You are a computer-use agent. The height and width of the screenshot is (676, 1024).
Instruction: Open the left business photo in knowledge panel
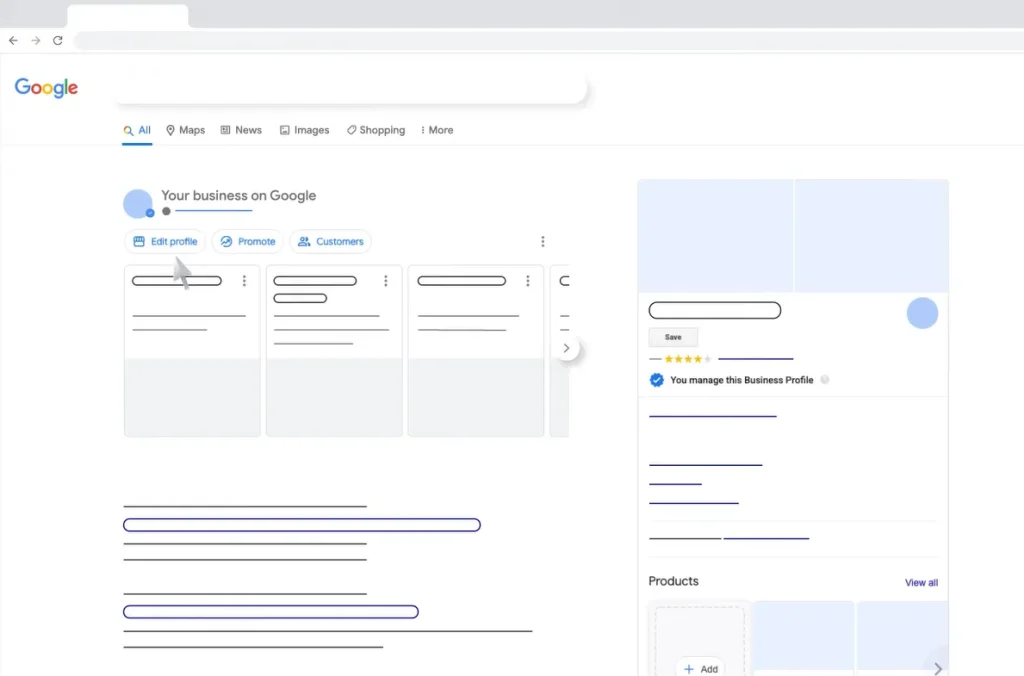coord(715,236)
